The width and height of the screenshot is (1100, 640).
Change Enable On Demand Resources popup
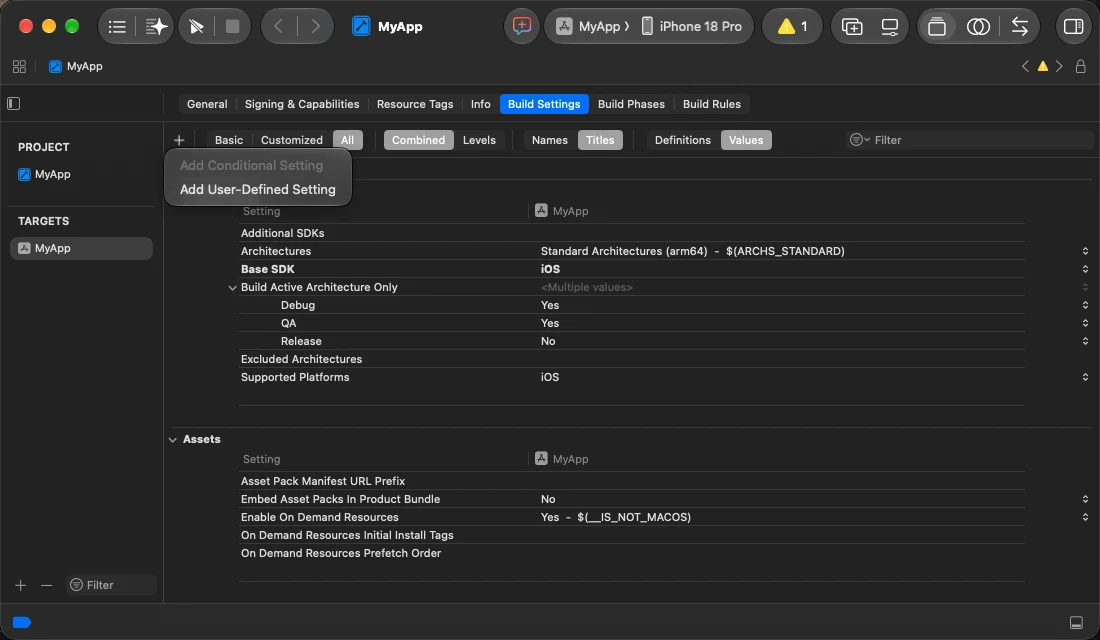[1085, 517]
